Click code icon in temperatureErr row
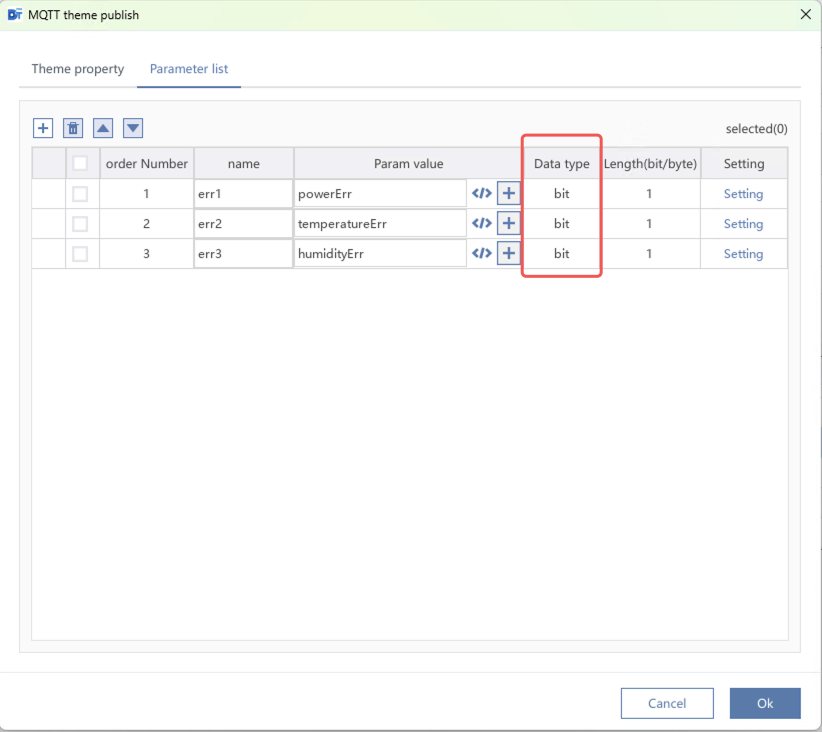This screenshot has height=732, width=822. 481,224
